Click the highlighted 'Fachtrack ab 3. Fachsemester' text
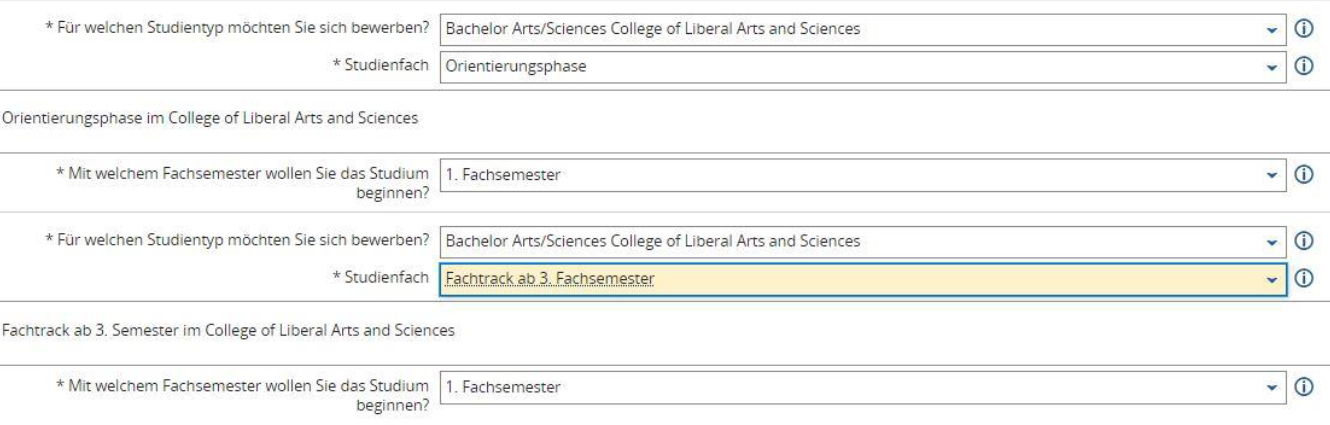 [550, 277]
